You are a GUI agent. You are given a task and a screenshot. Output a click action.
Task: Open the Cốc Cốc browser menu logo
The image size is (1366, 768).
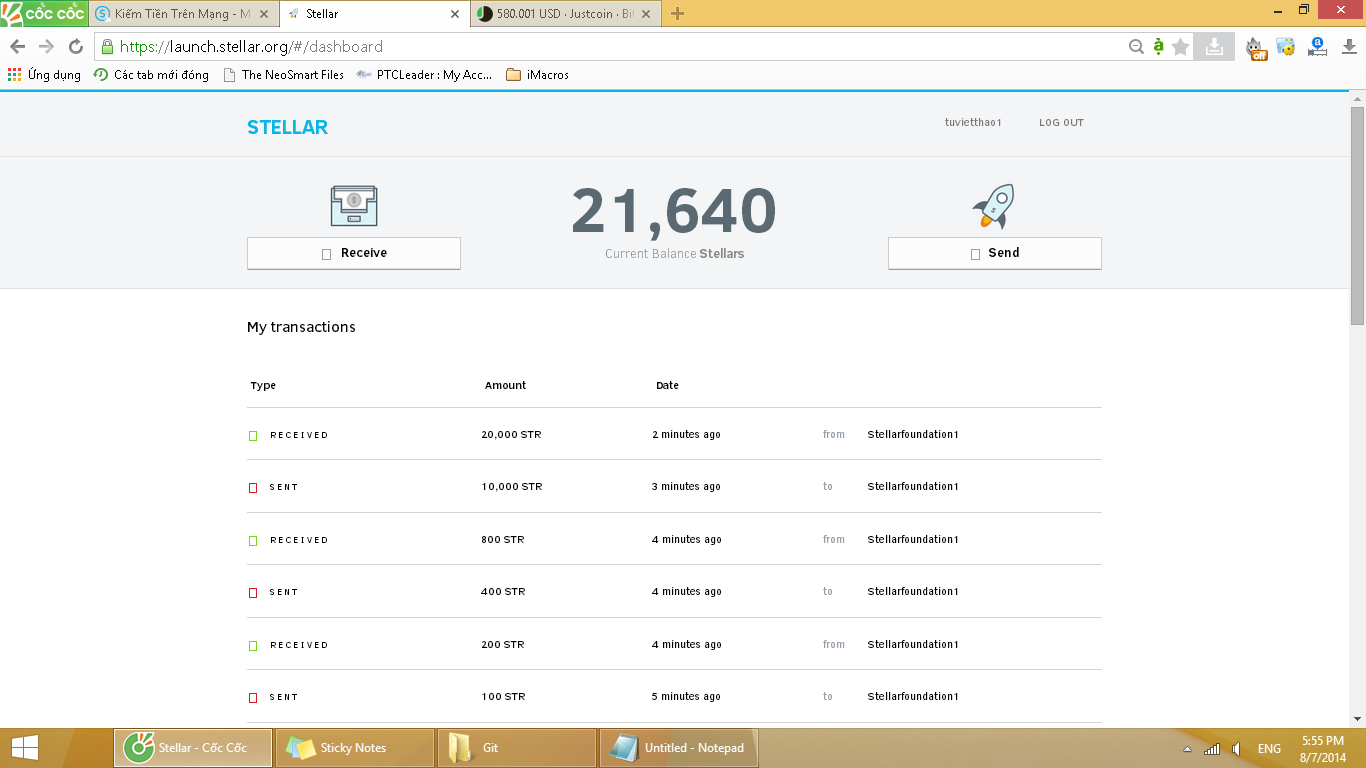click(x=44, y=13)
